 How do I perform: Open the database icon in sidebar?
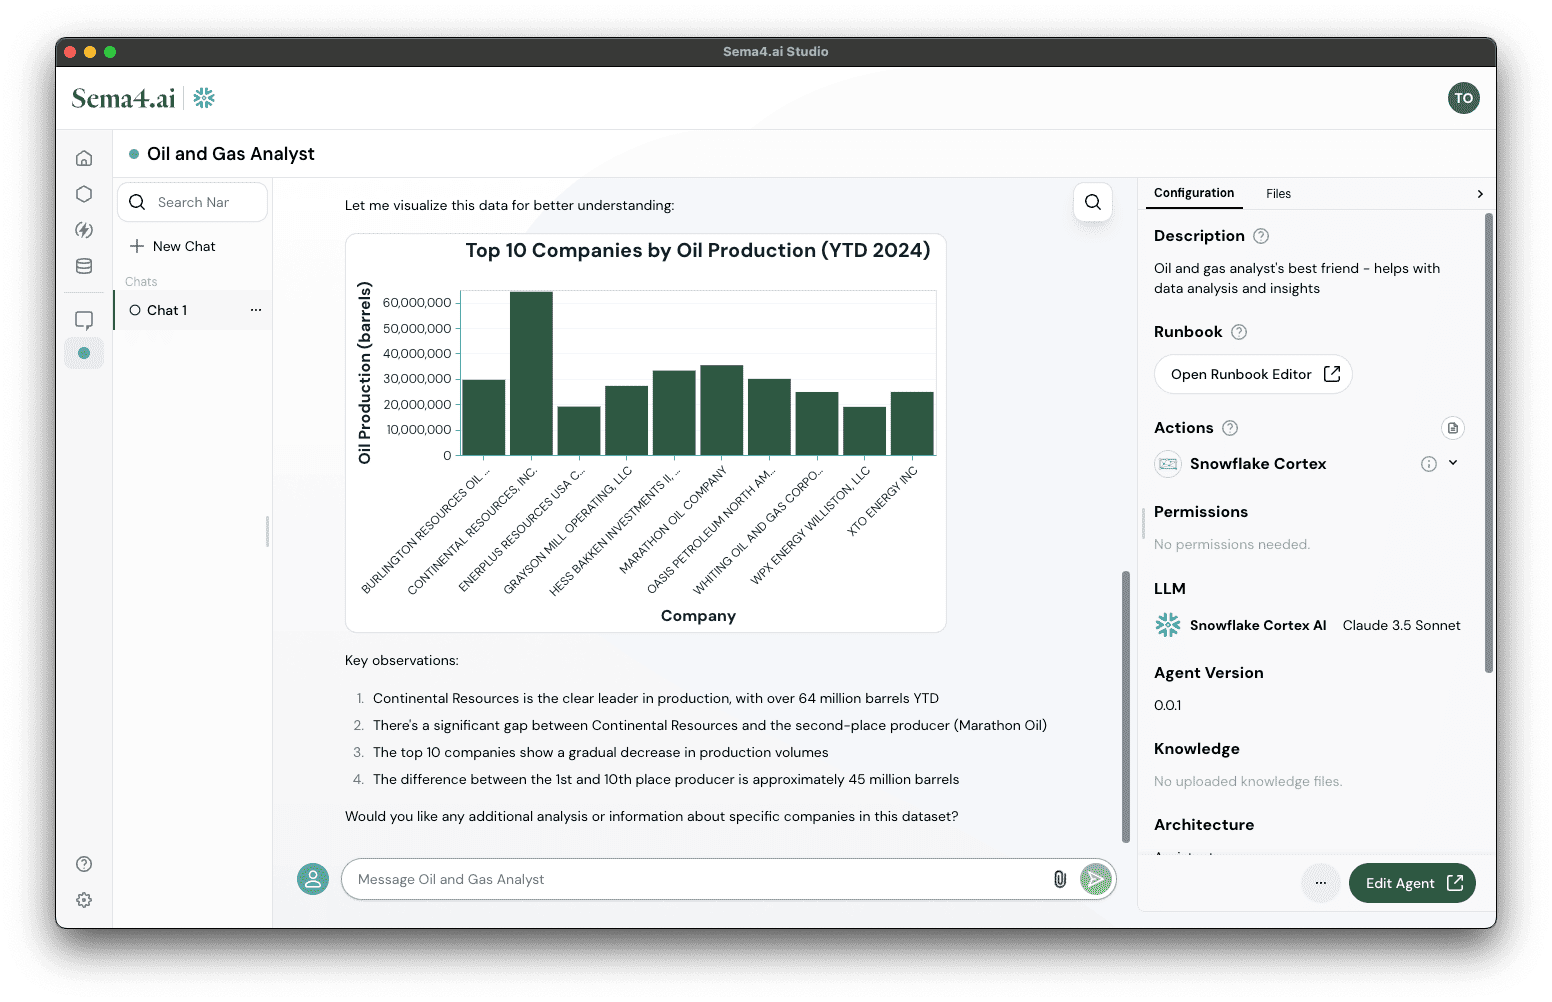pos(84,266)
